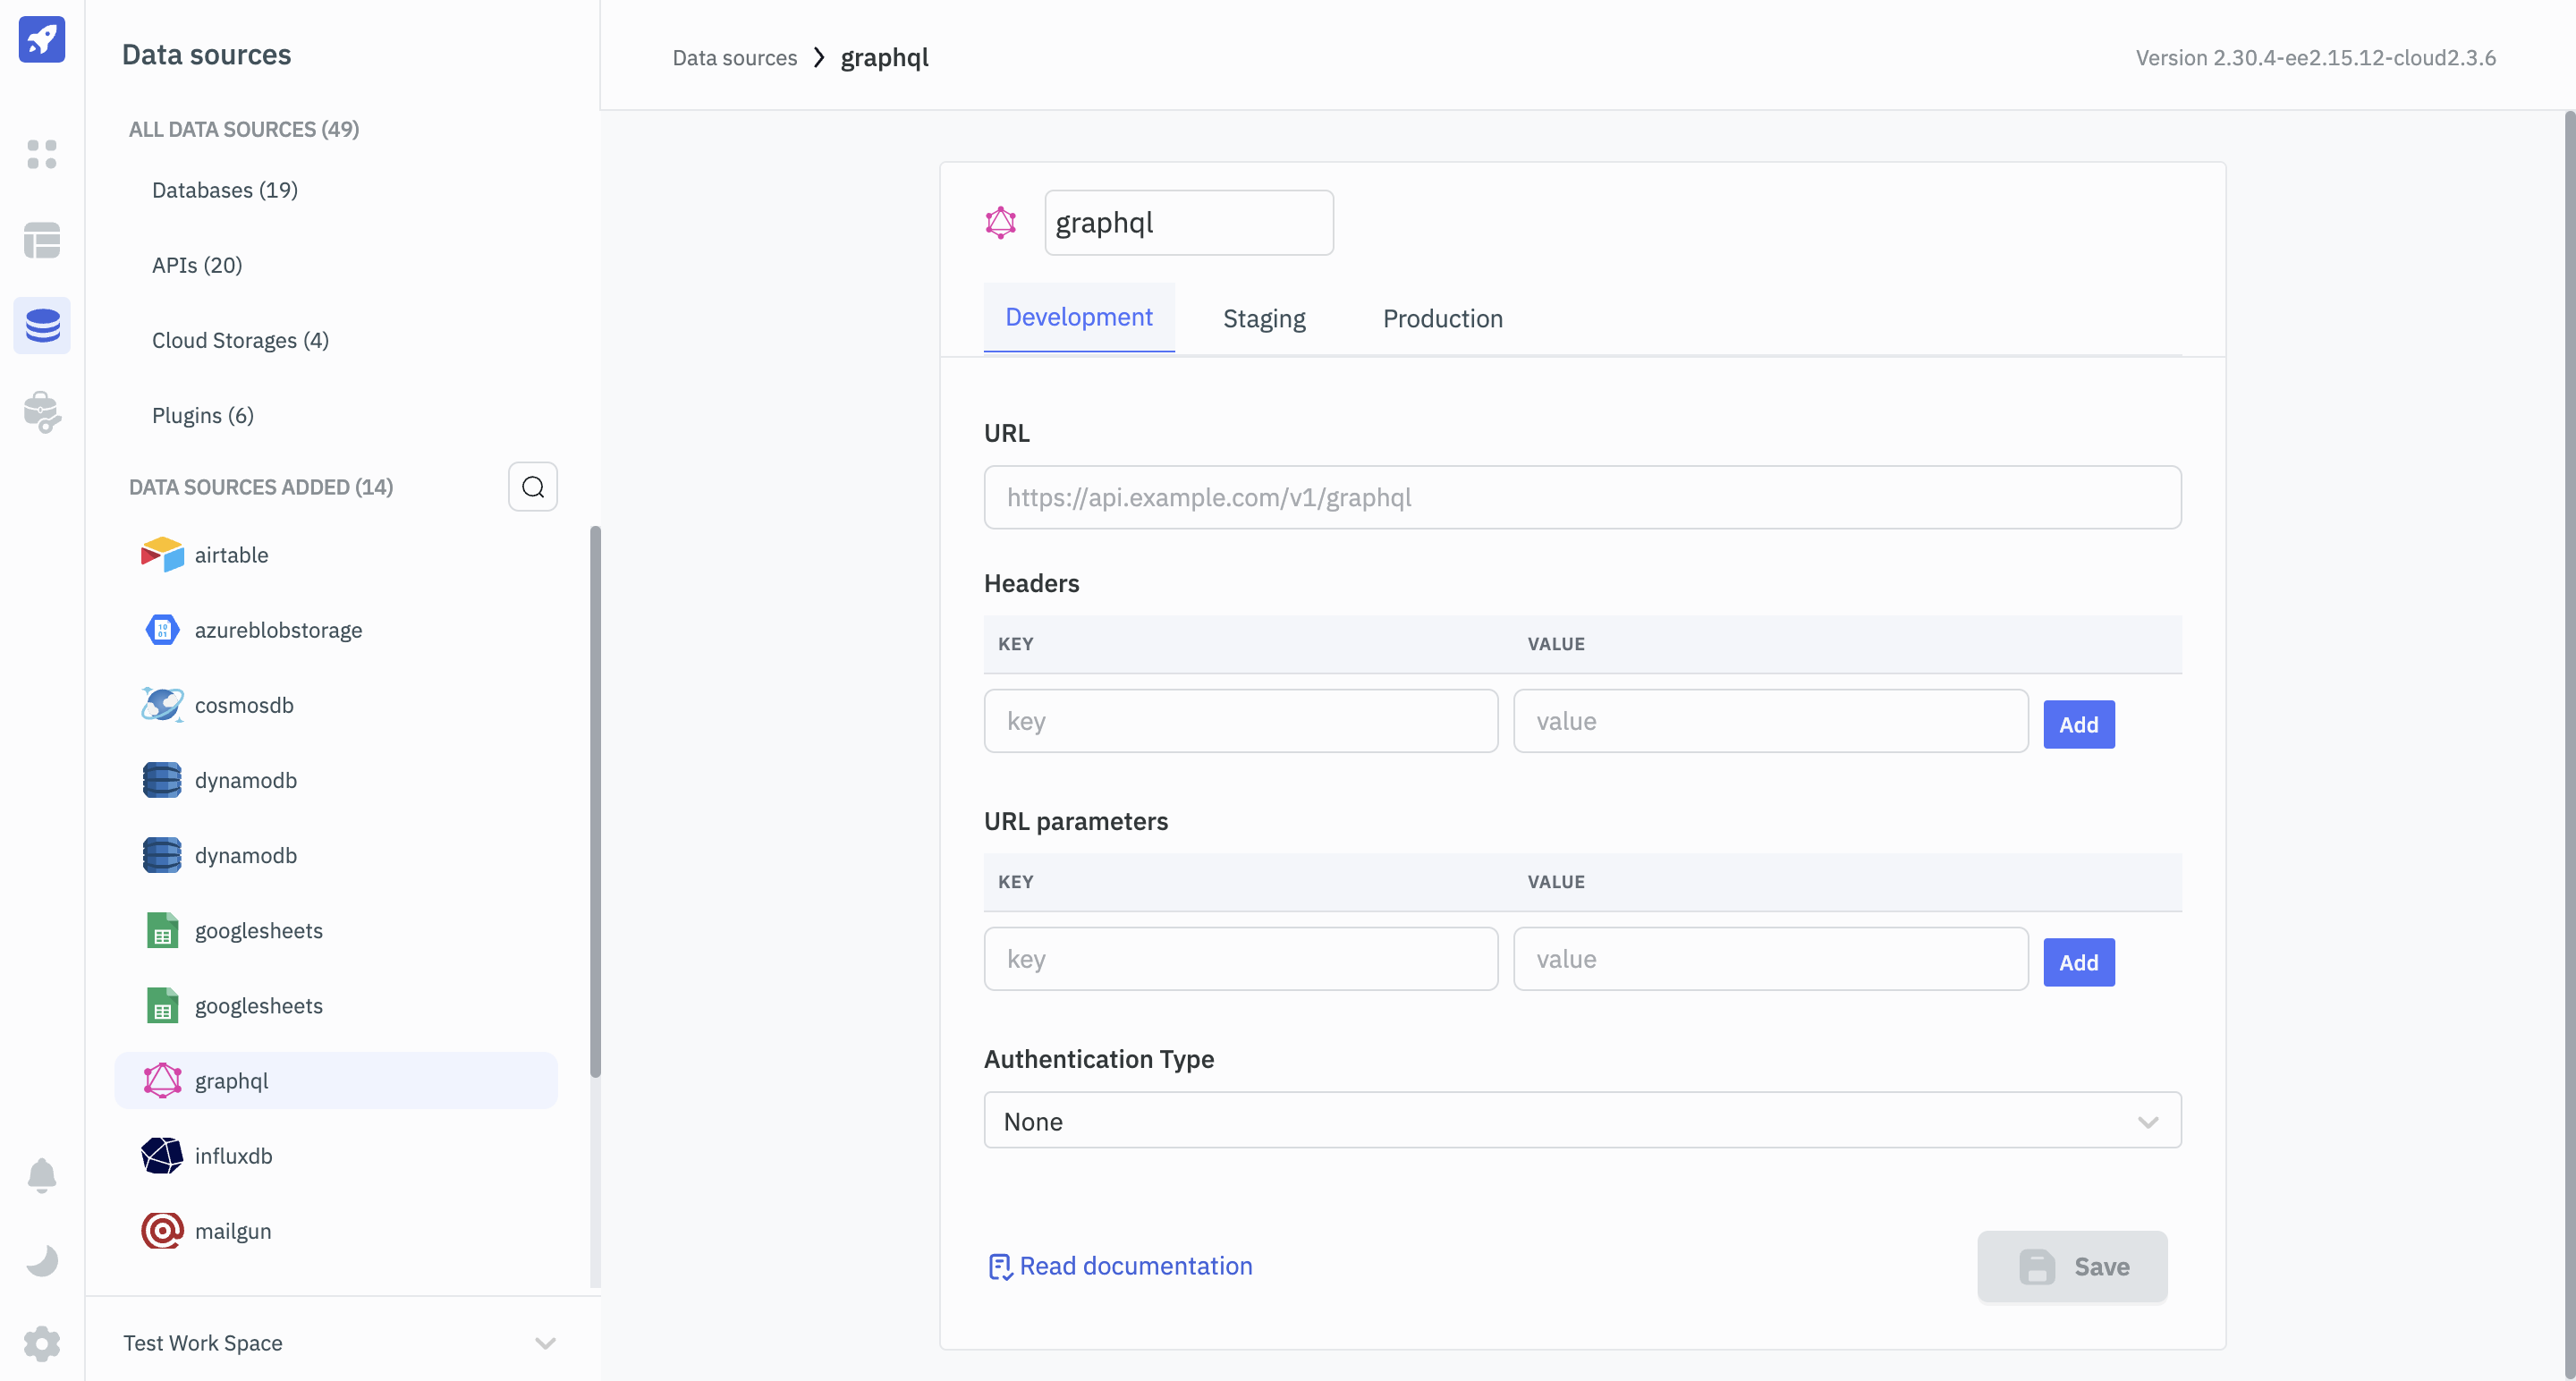Expand the Authentication Type dropdown

tap(1582, 1121)
